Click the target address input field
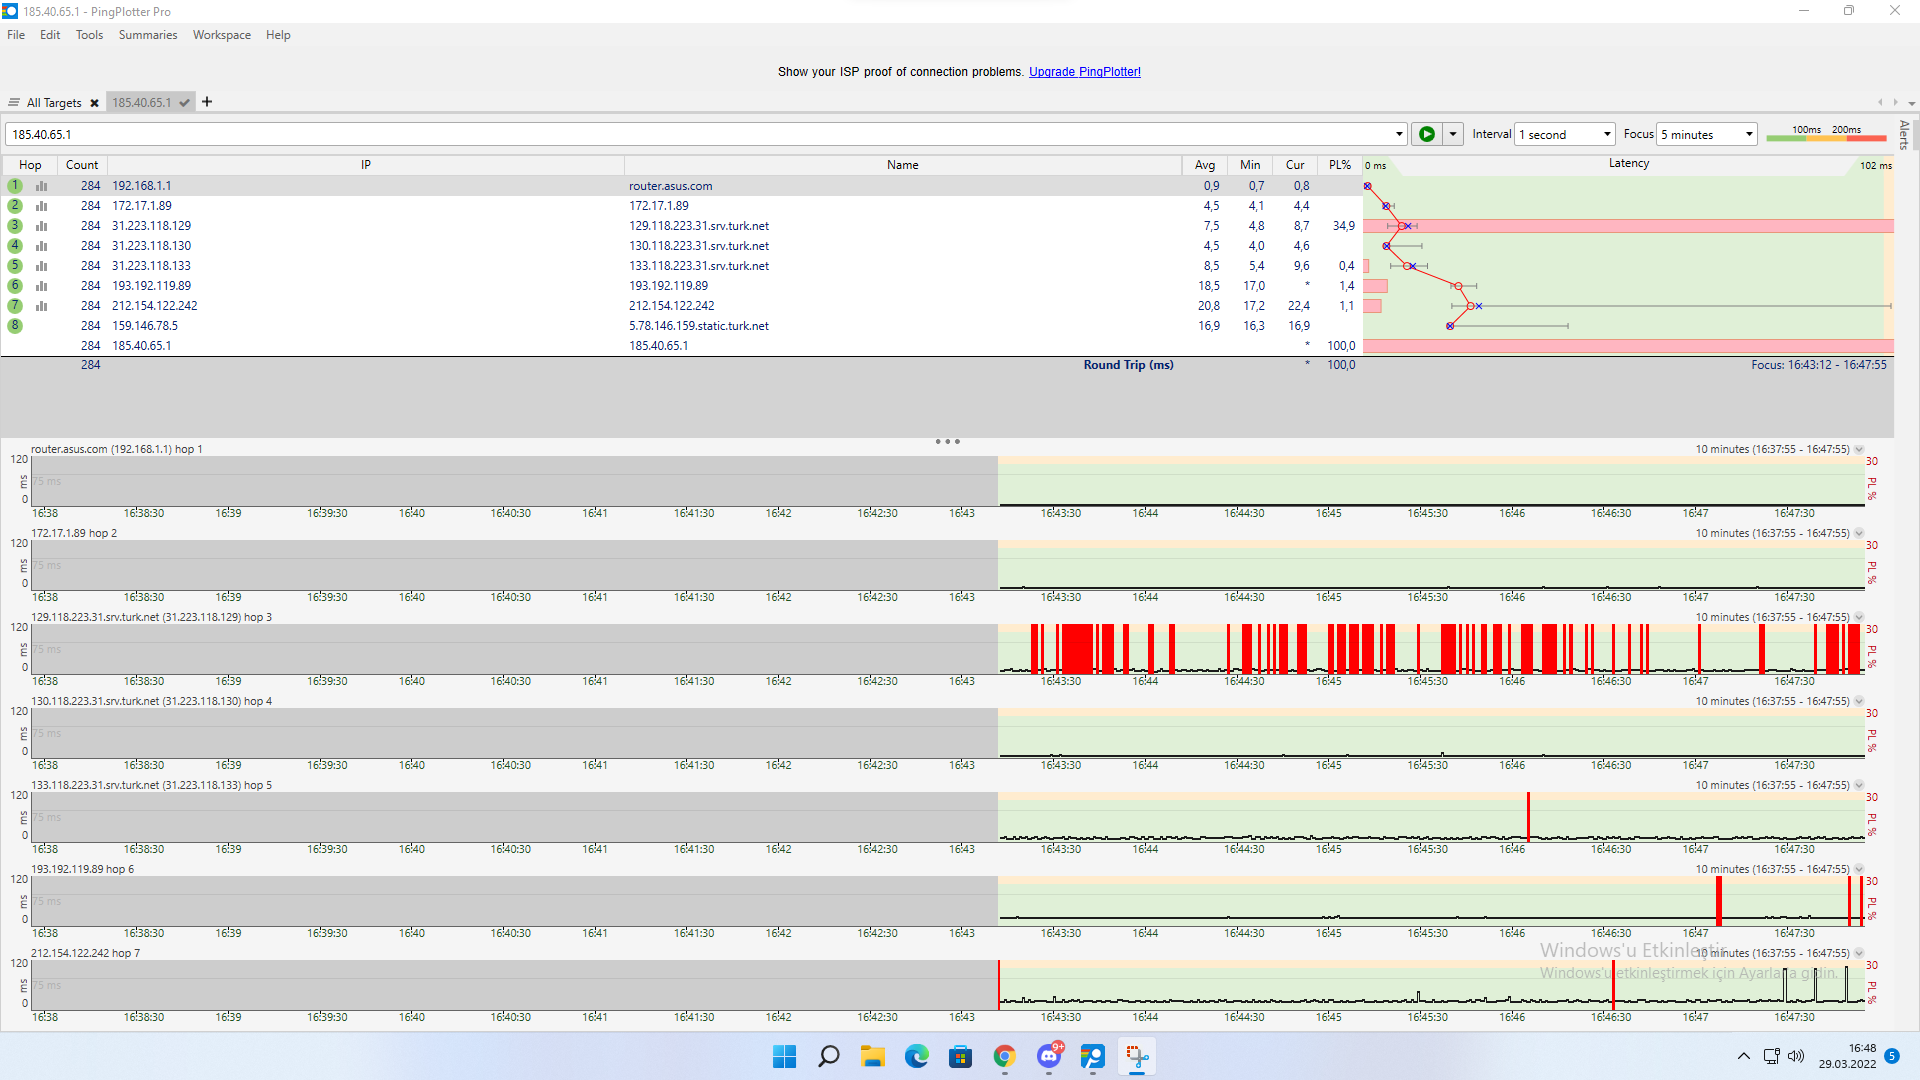Image resolution: width=1920 pixels, height=1080 pixels. (700, 134)
